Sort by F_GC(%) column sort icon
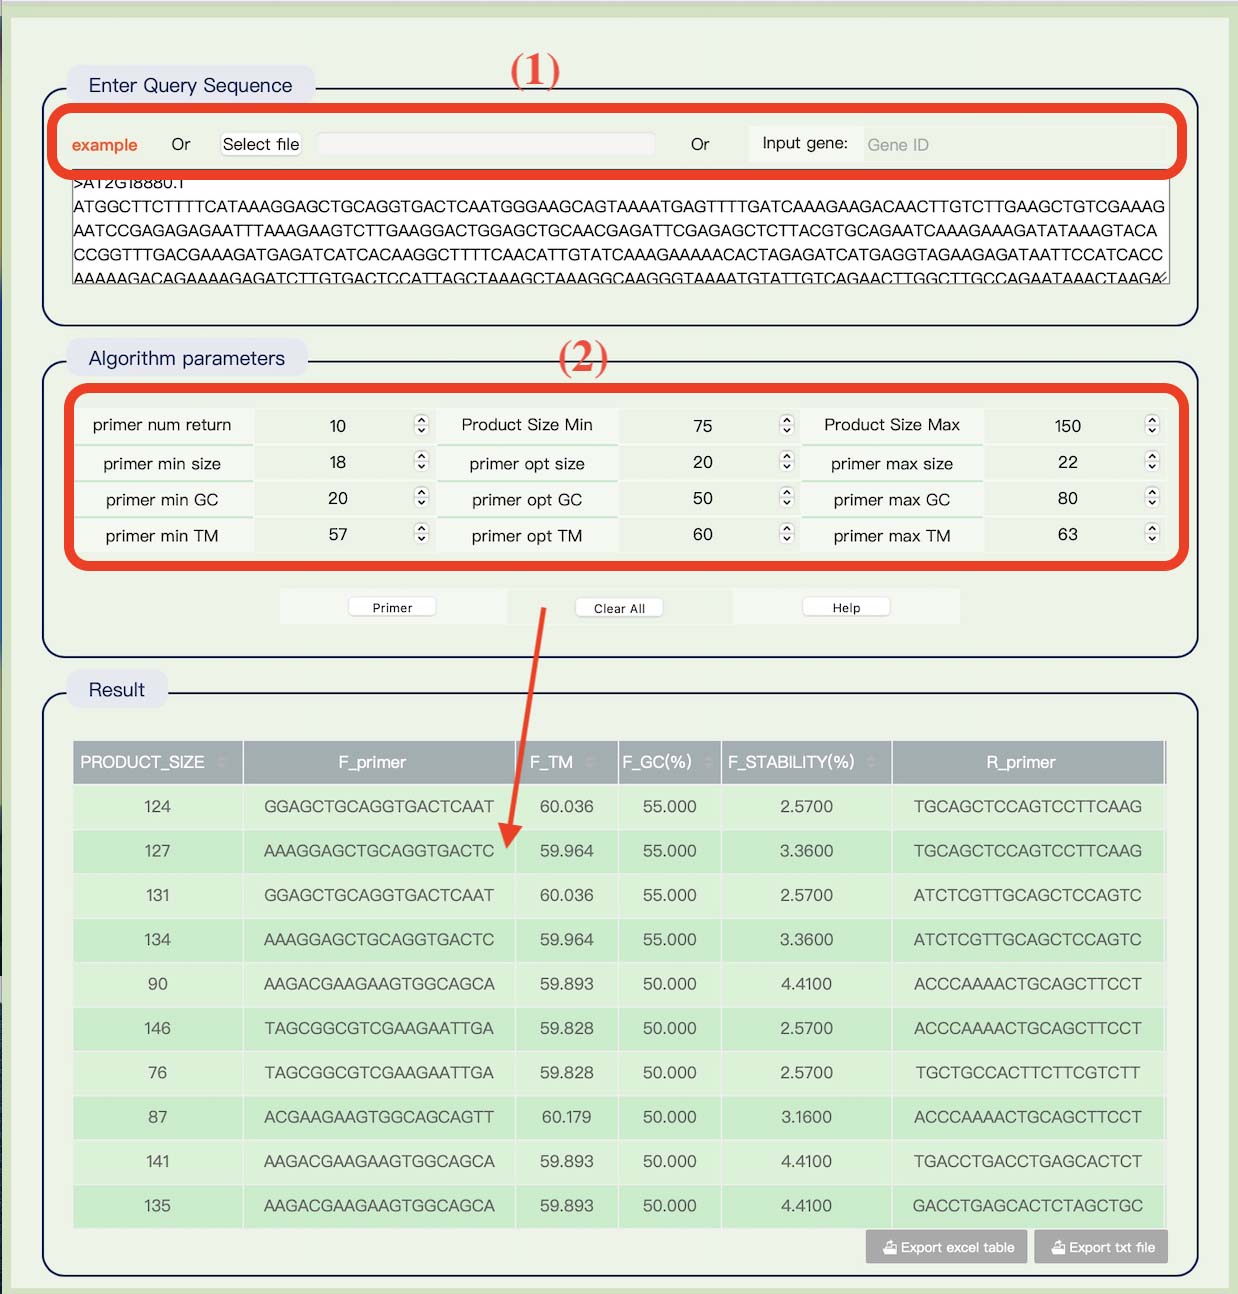1238x1294 pixels. (709, 762)
